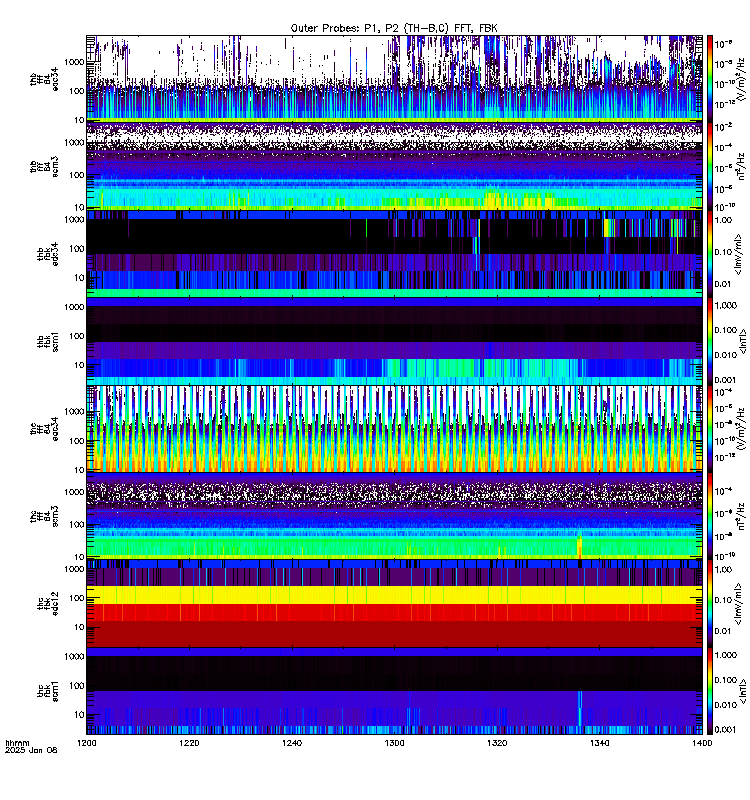
Task: Click the 1320 time-axis tick label
Action: [x=497, y=743]
